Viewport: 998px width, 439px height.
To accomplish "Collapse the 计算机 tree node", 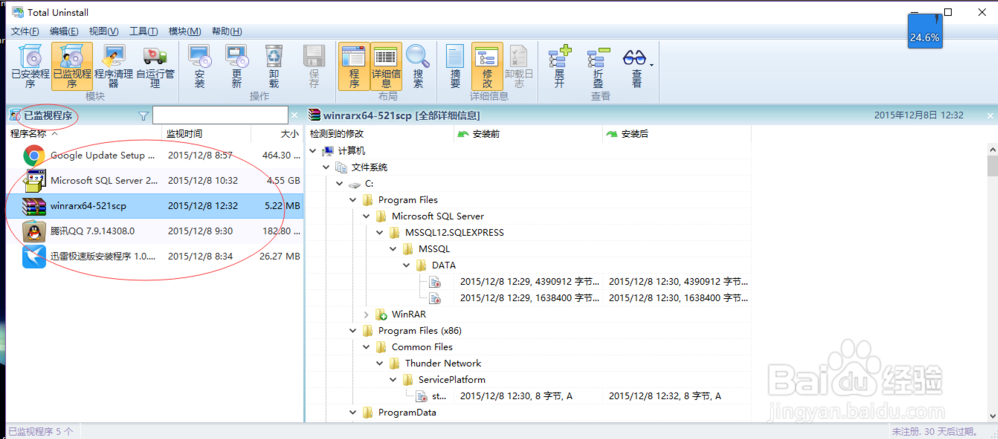I will [x=313, y=151].
